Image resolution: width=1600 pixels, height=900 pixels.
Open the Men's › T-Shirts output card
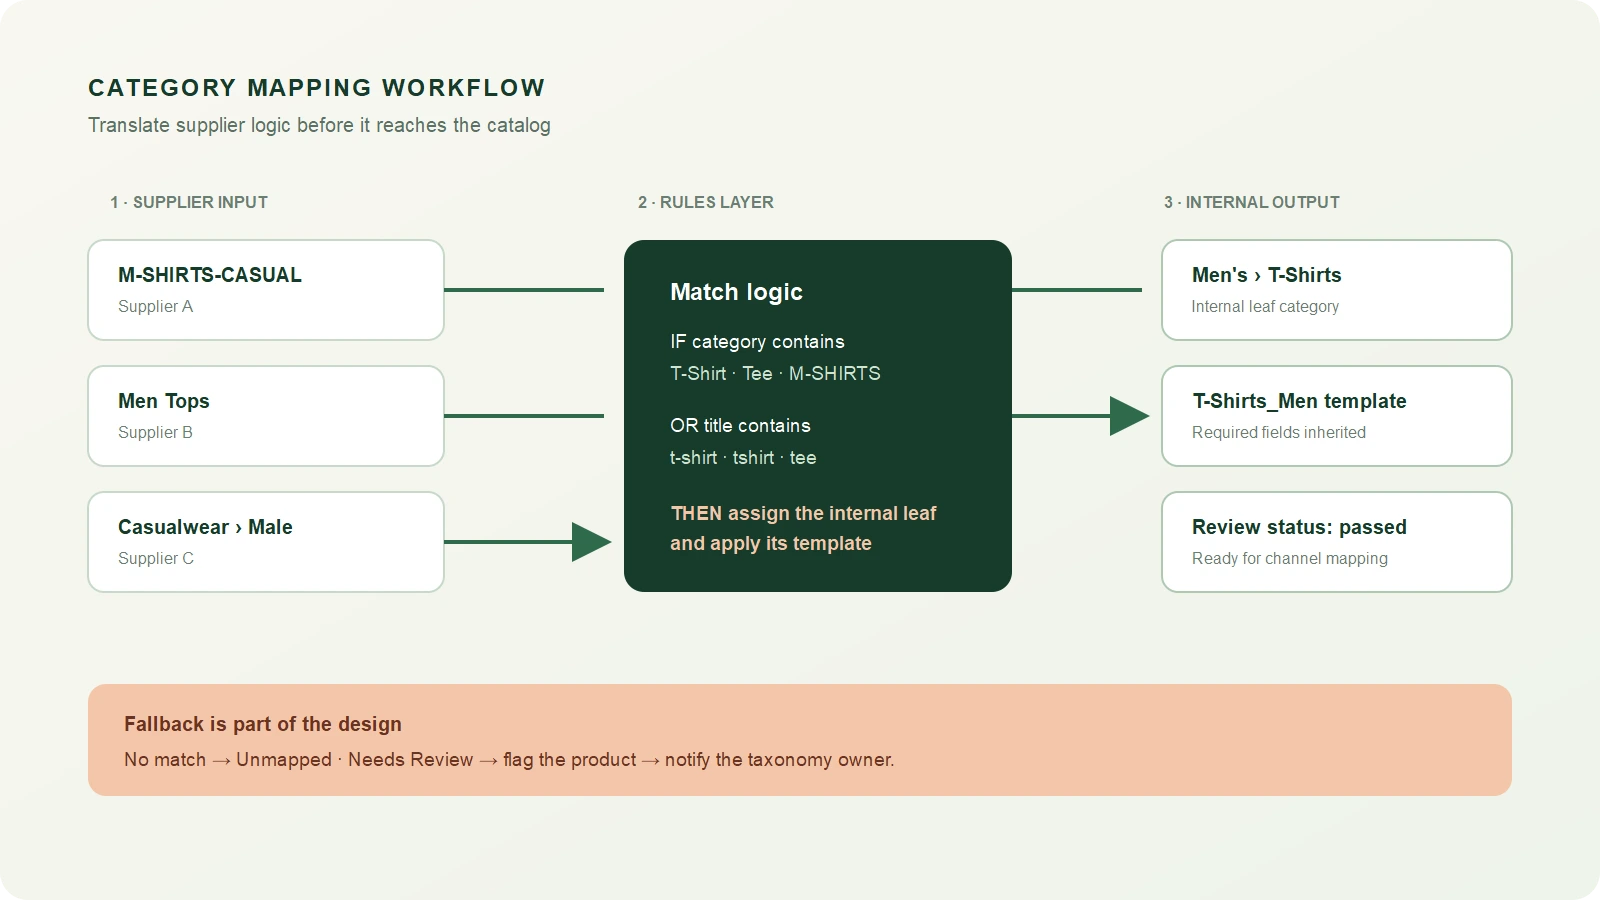pyautogui.click(x=1337, y=290)
